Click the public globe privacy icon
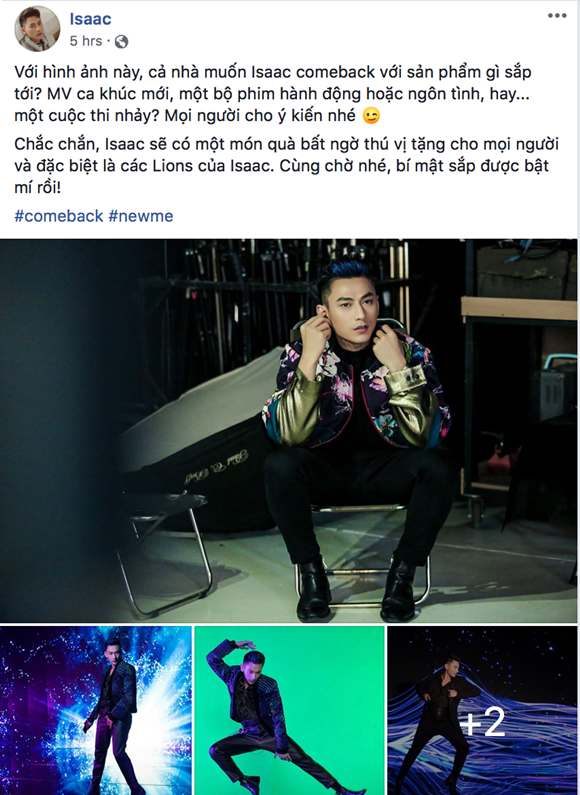Screen dimensions: 580x795 tap(121, 42)
